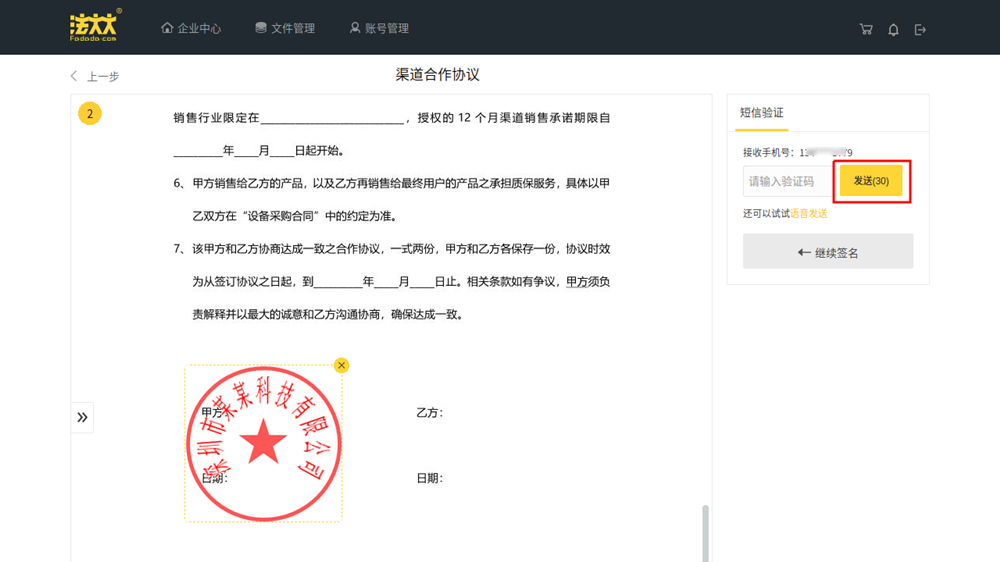Open the shopping cart
Screen dimensions: 1000x562
pos(866,29)
